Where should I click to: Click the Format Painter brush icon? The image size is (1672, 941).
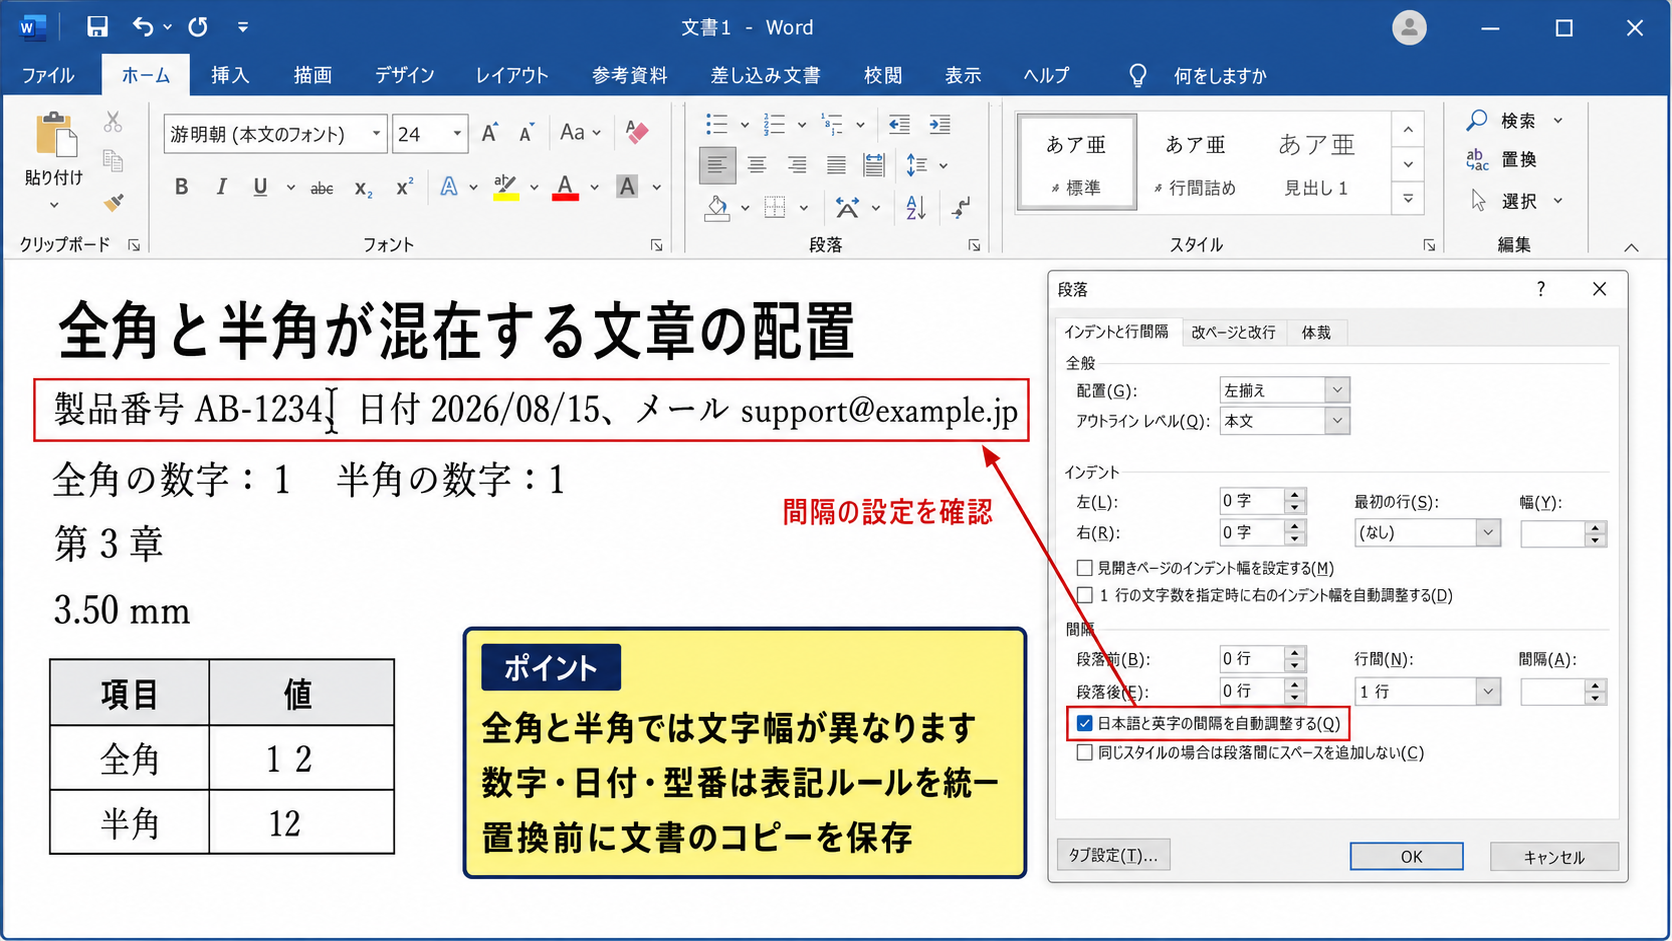point(114,202)
